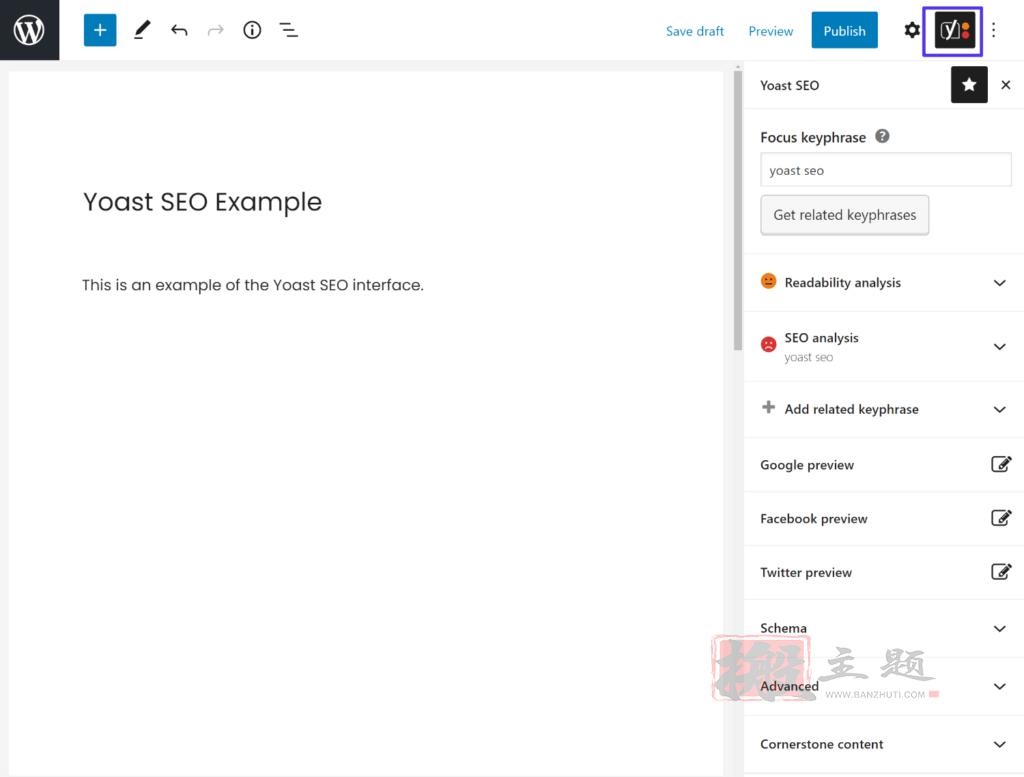Click the SEO analysis red sad face
The image size is (1024, 777).
(769, 344)
